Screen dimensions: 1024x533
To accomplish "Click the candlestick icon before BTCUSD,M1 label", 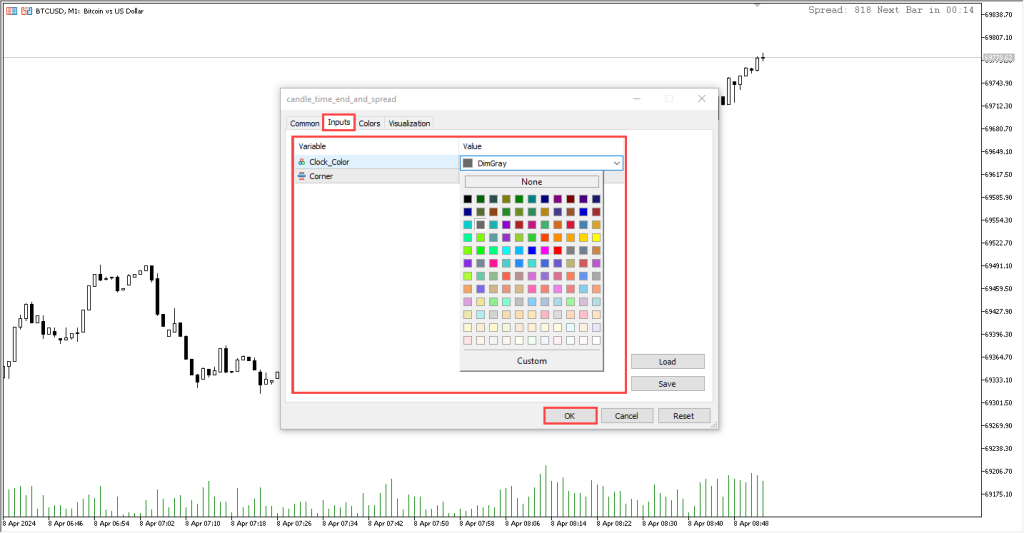I will [x=26, y=11].
